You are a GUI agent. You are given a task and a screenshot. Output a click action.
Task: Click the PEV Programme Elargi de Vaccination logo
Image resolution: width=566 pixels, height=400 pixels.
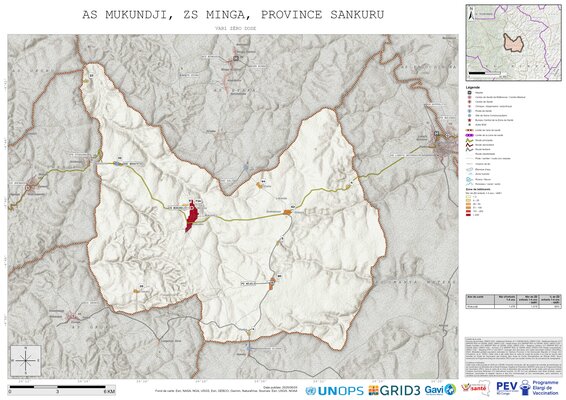click(527, 388)
